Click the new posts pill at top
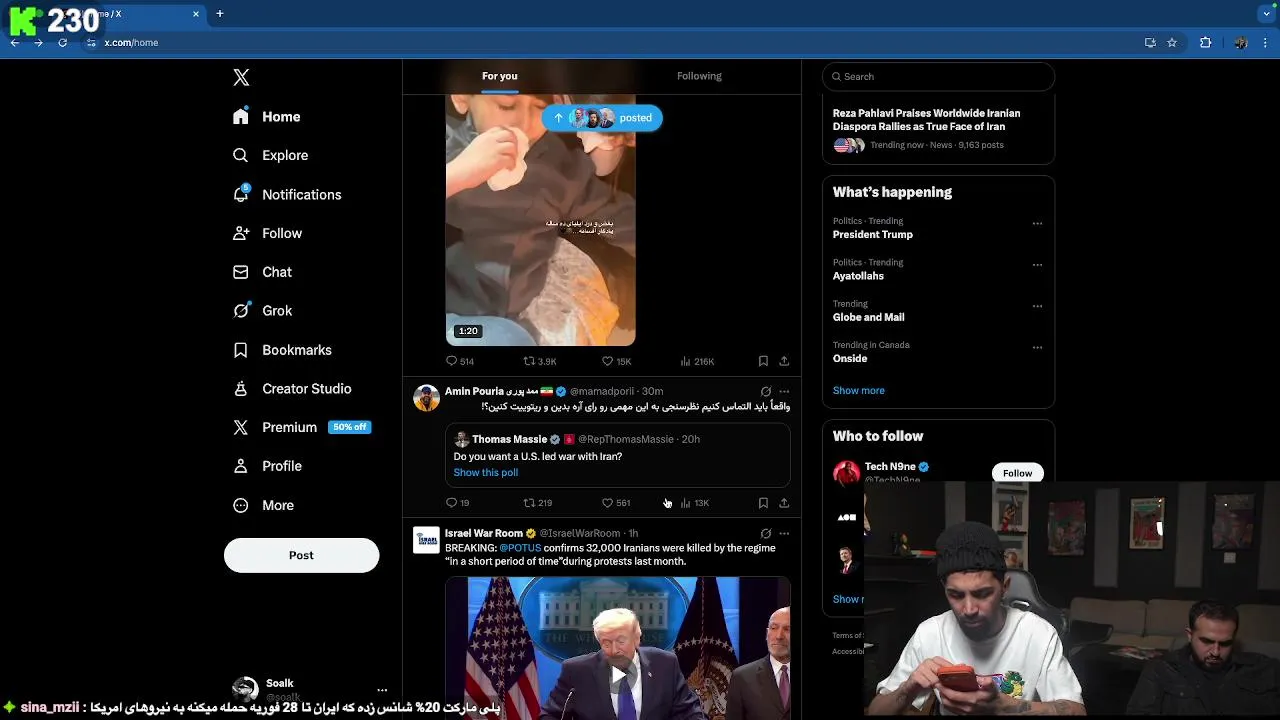 pyautogui.click(x=602, y=118)
